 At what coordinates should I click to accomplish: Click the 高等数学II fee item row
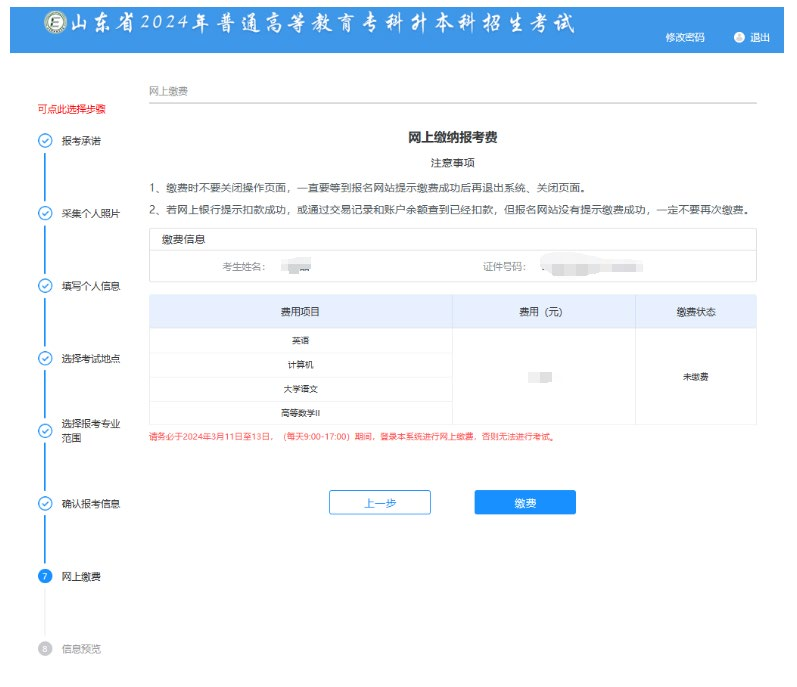pyautogui.click(x=300, y=412)
